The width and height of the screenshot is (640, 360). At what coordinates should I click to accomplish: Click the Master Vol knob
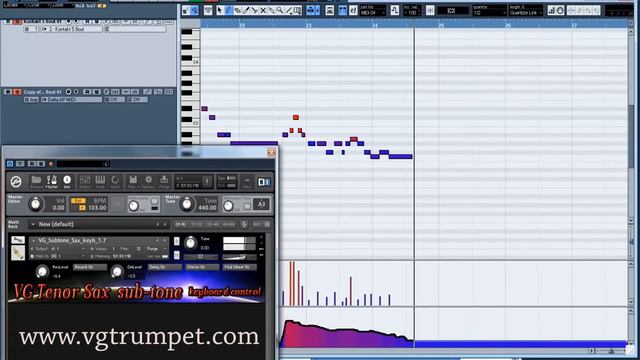pos(36,204)
